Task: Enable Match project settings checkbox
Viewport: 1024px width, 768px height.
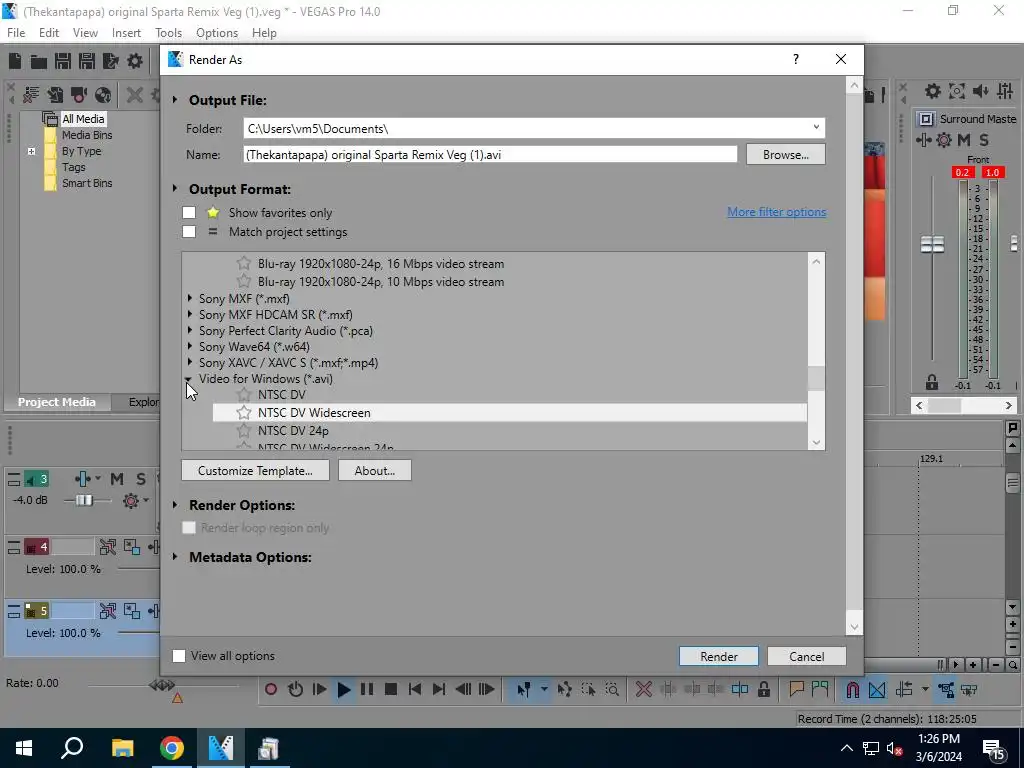Action: (189, 231)
